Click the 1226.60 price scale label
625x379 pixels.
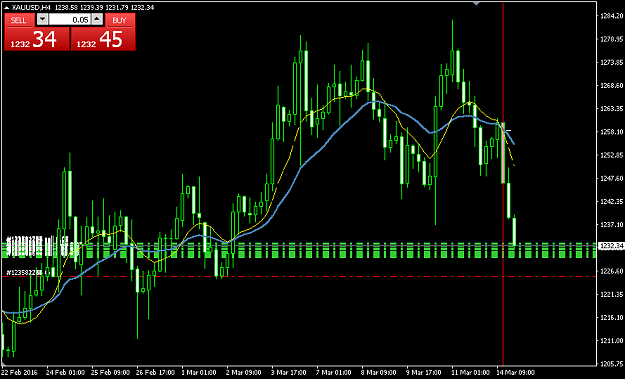pyautogui.click(x=611, y=271)
